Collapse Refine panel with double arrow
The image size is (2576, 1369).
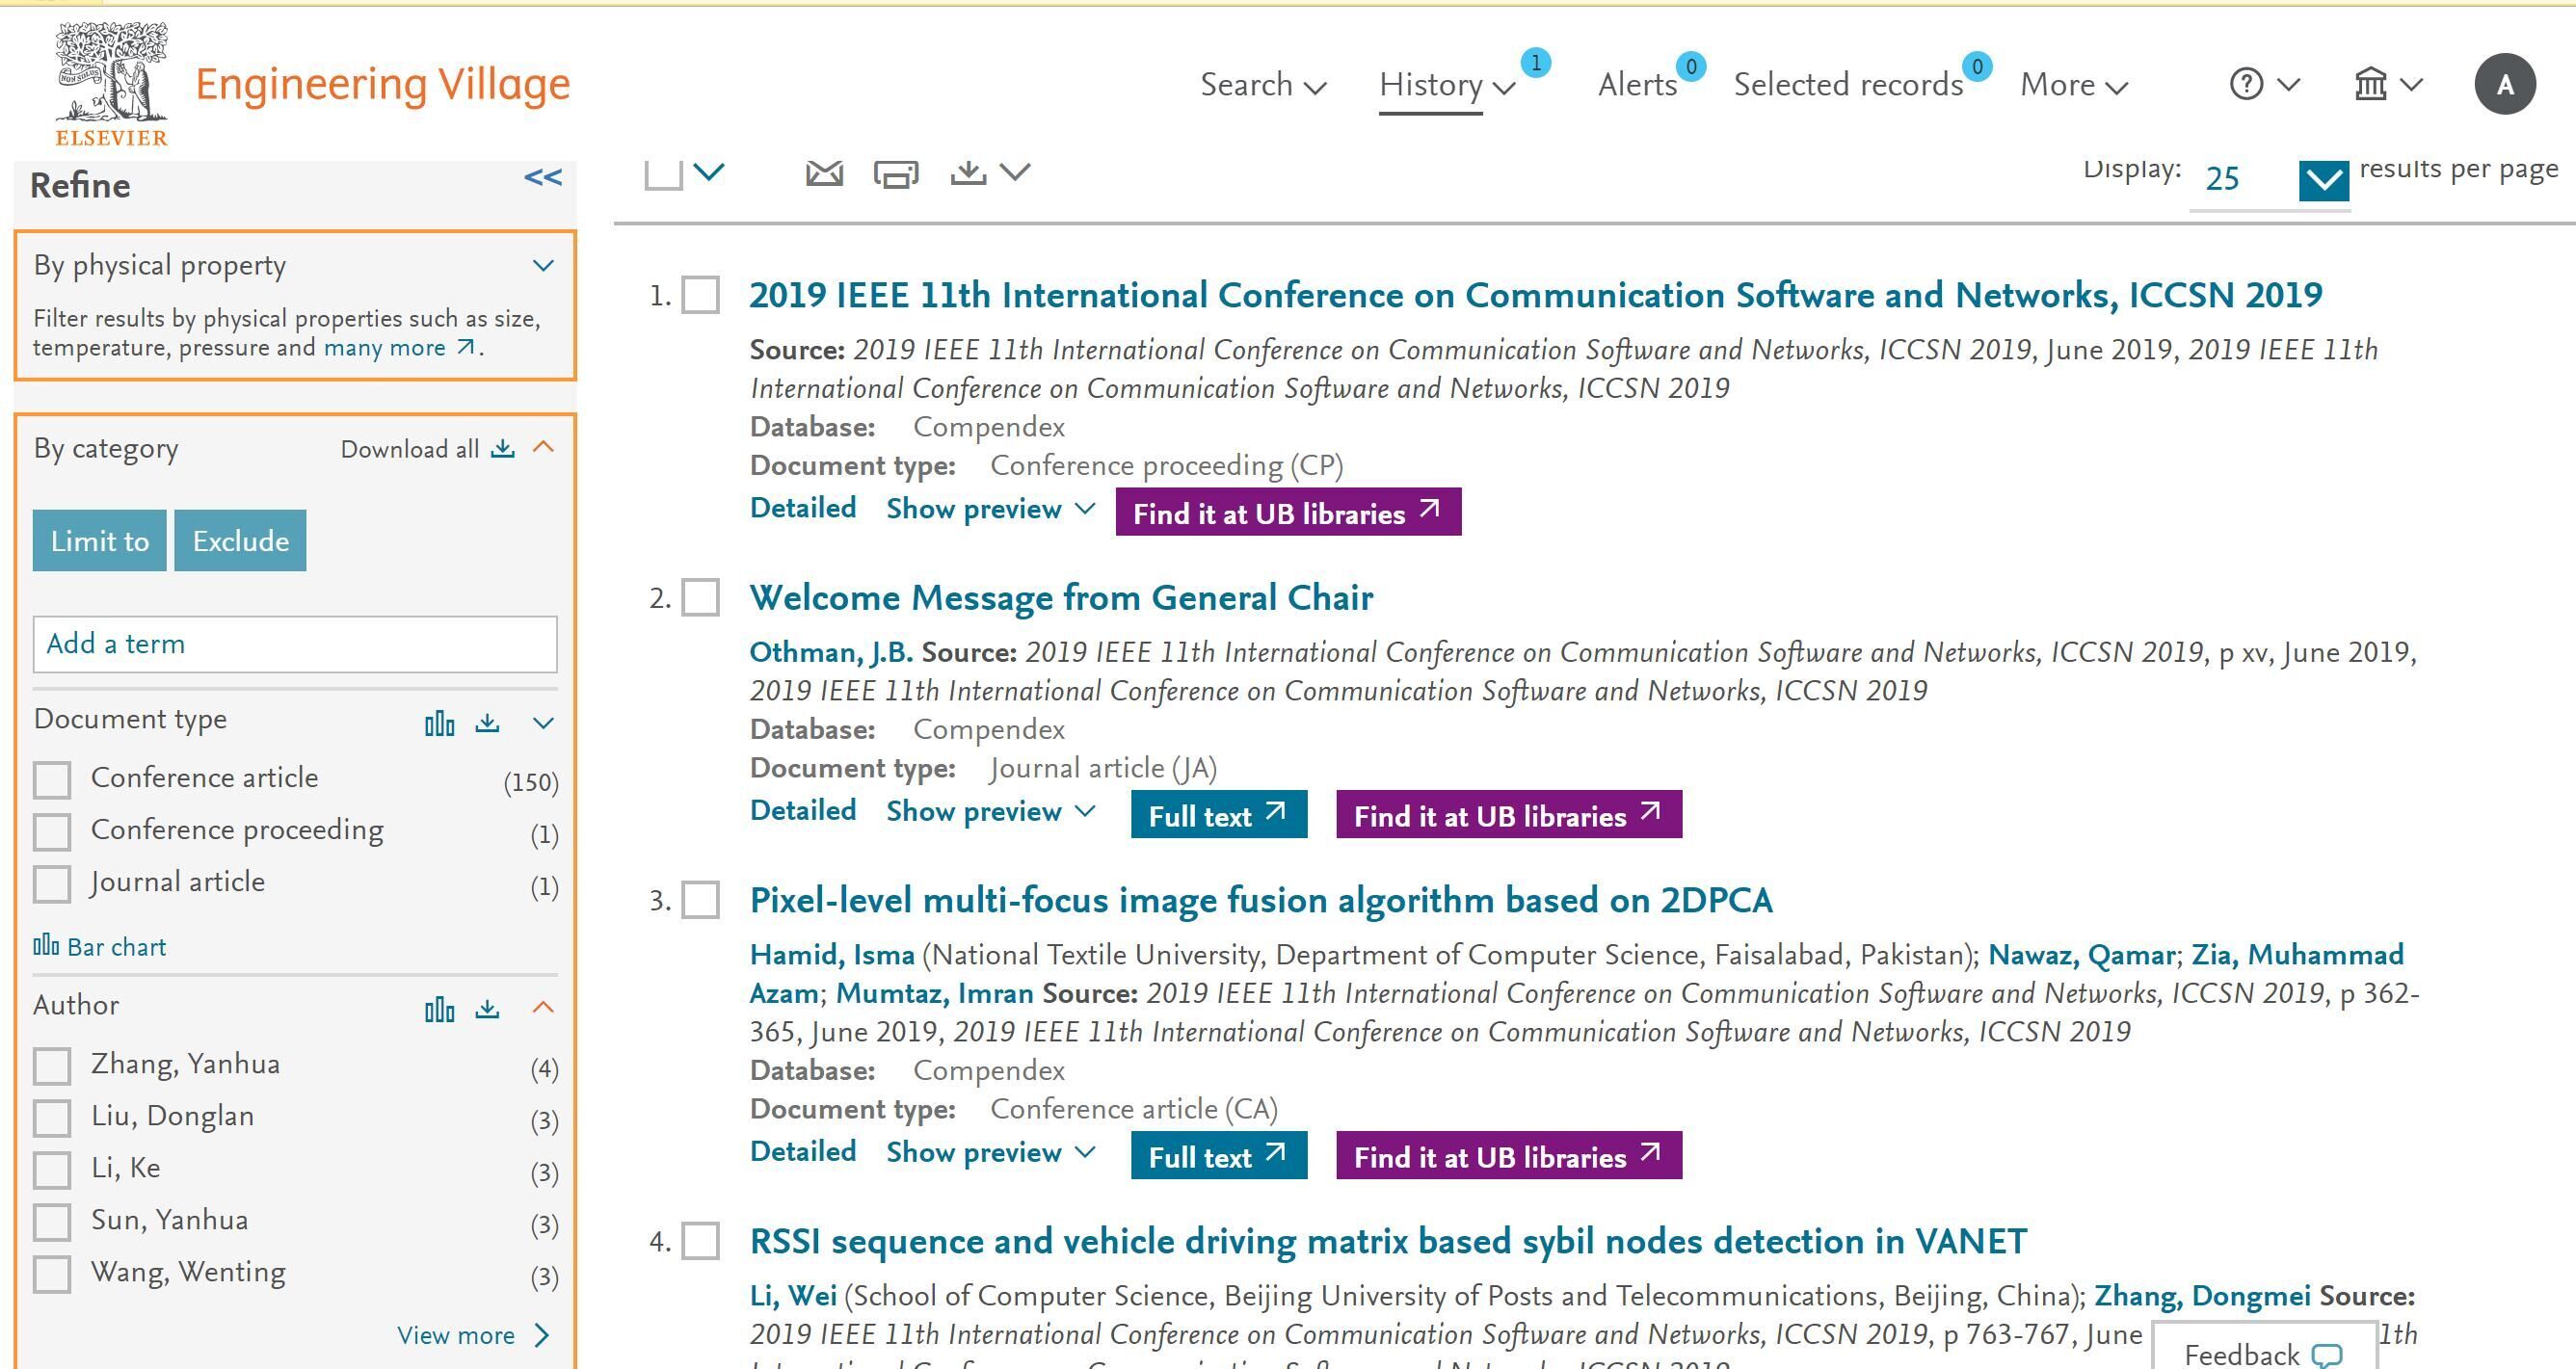tap(543, 178)
